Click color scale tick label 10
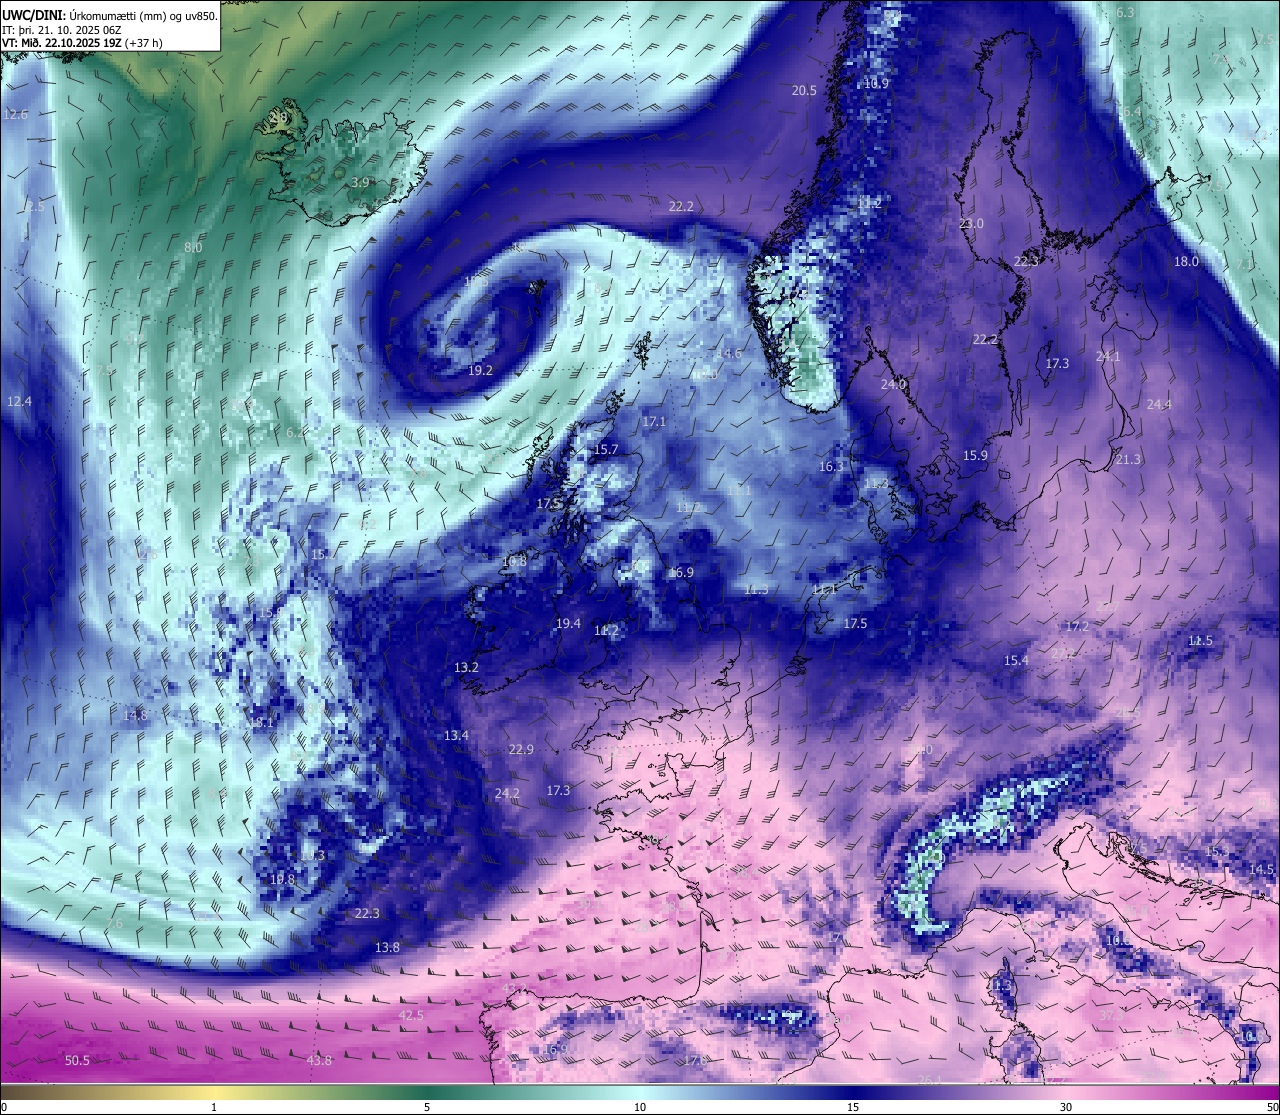 (640, 1107)
